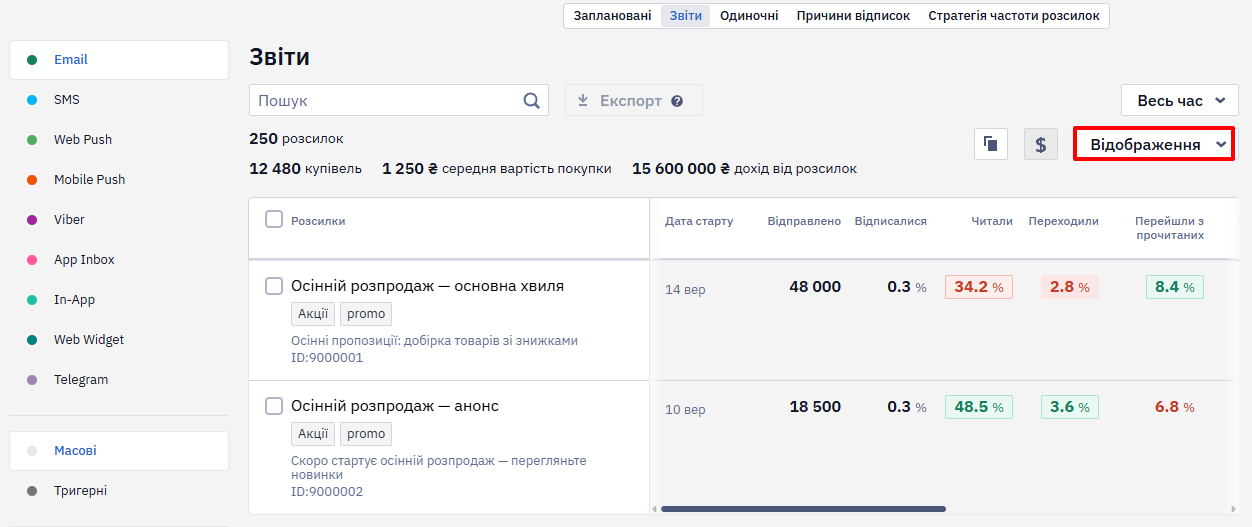1252x527 pixels.
Task: Go to Причини відписок tab
Action: (853, 16)
